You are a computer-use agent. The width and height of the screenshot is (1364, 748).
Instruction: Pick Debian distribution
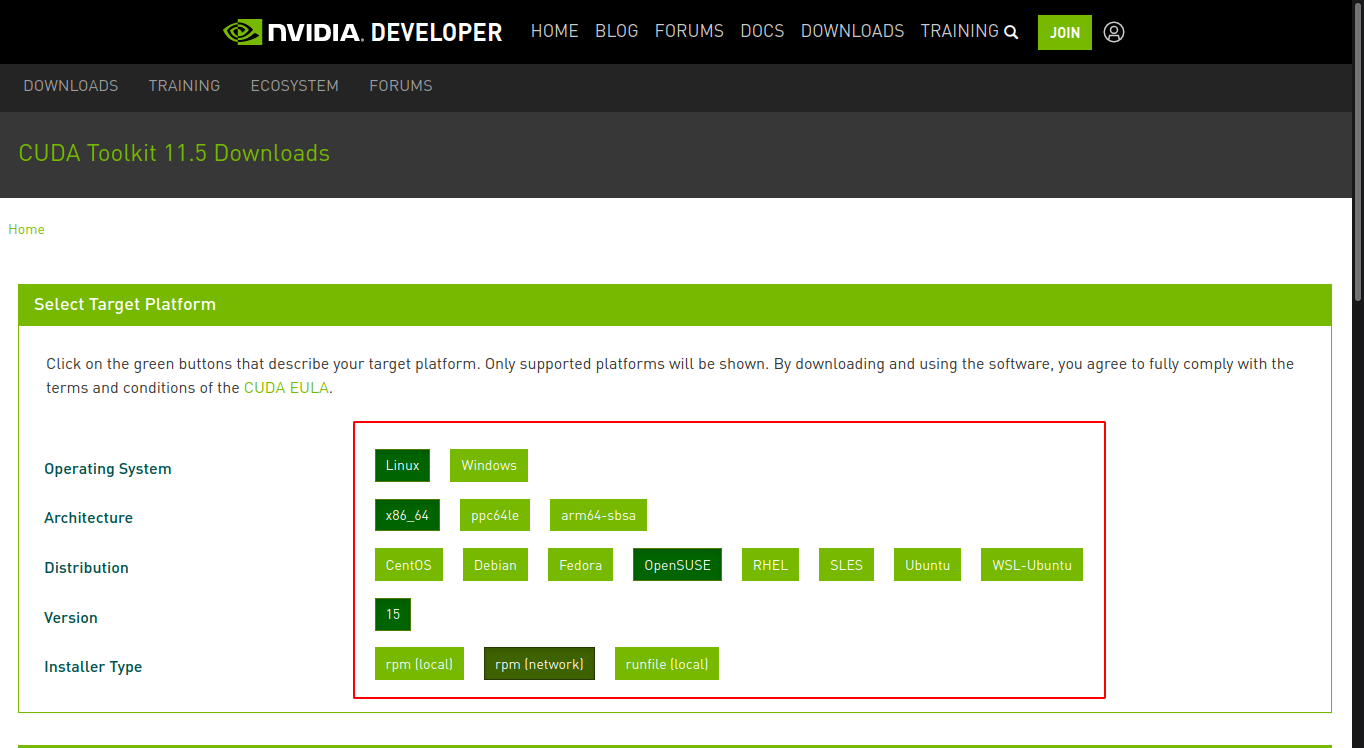pyautogui.click(x=495, y=565)
